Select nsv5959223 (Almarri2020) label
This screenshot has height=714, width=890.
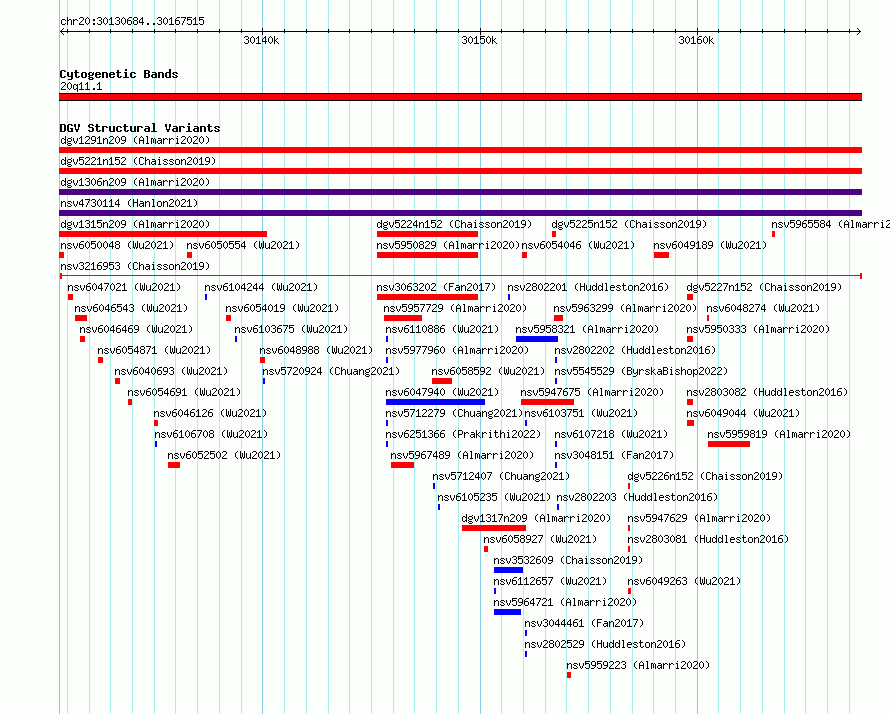pyautogui.click(x=638, y=665)
